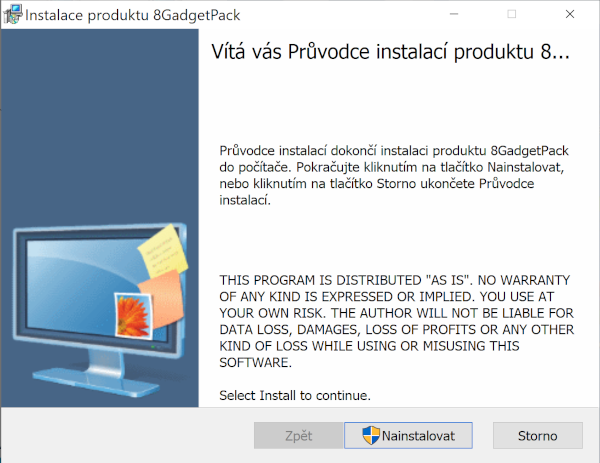
Task: Minimize the installer window
Action: click(x=455, y=15)
